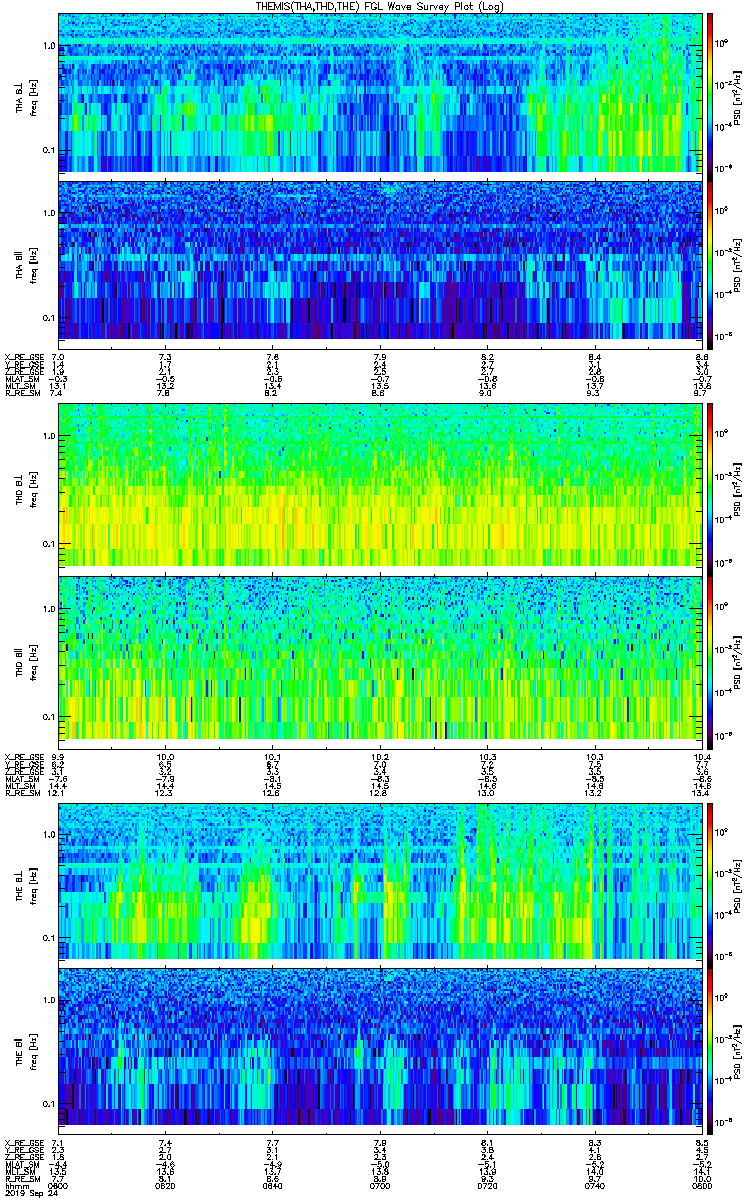Click the 0.1 frequency tick on THE B∥ axis
This screenshot has height=1200, width=750.
49,1104
